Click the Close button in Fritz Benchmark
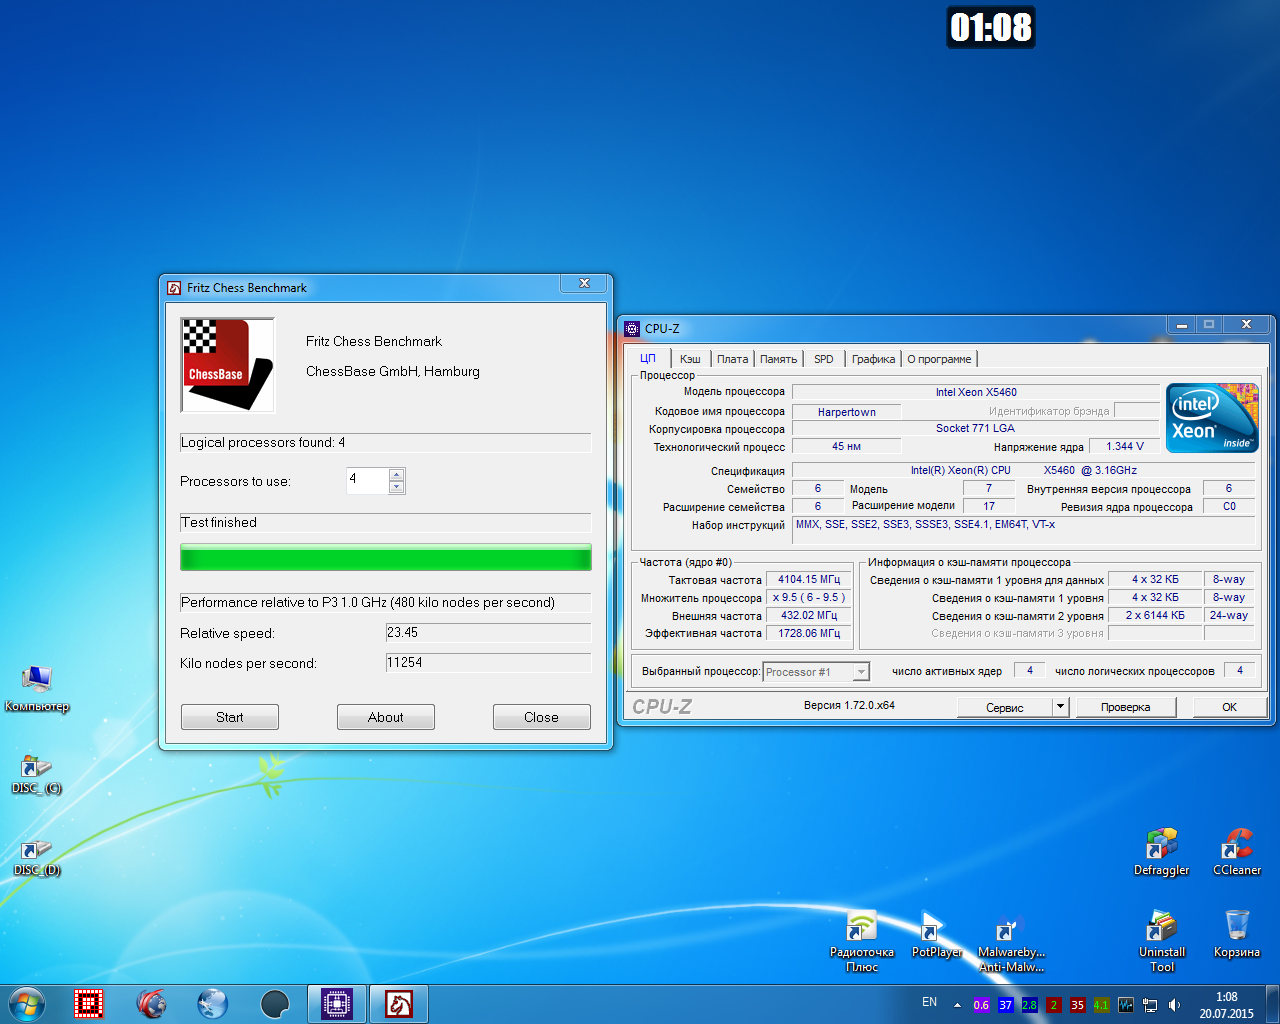1280x1024 pixels. 542,717
